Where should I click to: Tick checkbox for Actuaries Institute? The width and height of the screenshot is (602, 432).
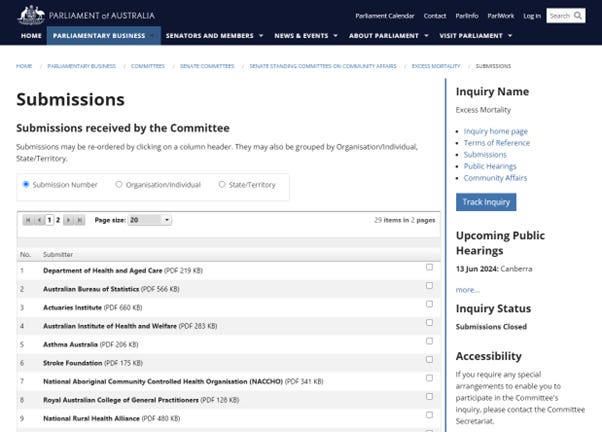coord(429,304)
